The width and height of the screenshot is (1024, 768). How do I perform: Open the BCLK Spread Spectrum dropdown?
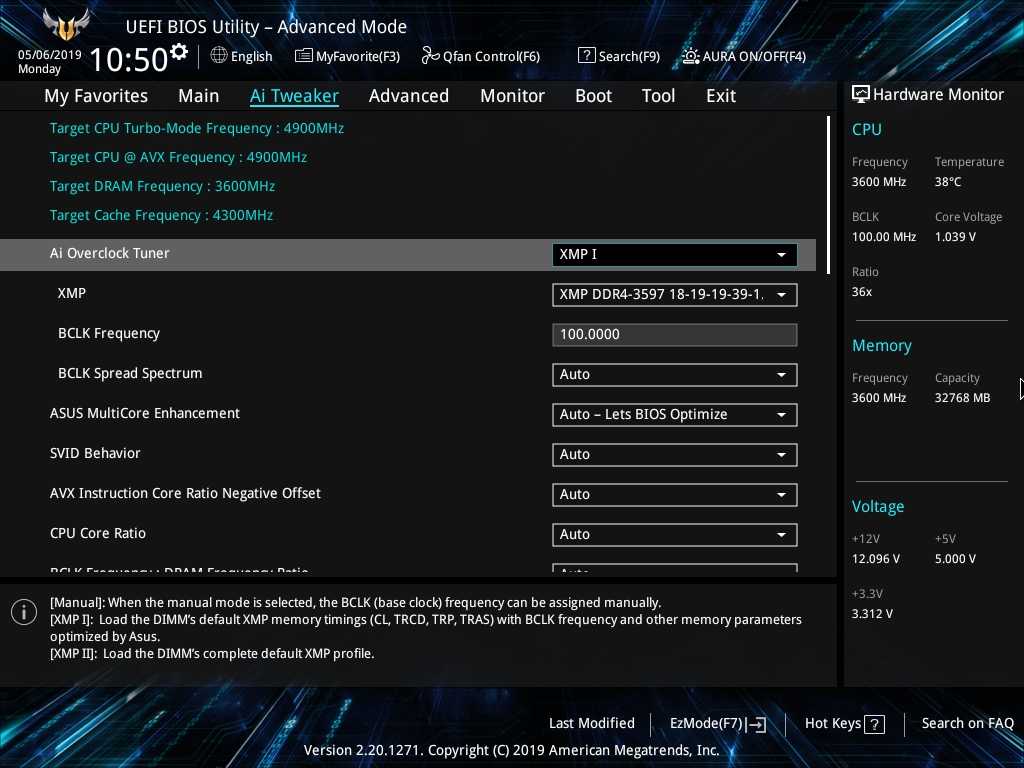point(781,375)
